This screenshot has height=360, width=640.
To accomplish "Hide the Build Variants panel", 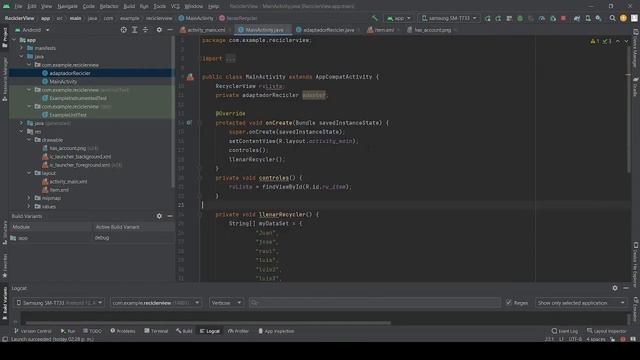I will click(x=170, y=216).
